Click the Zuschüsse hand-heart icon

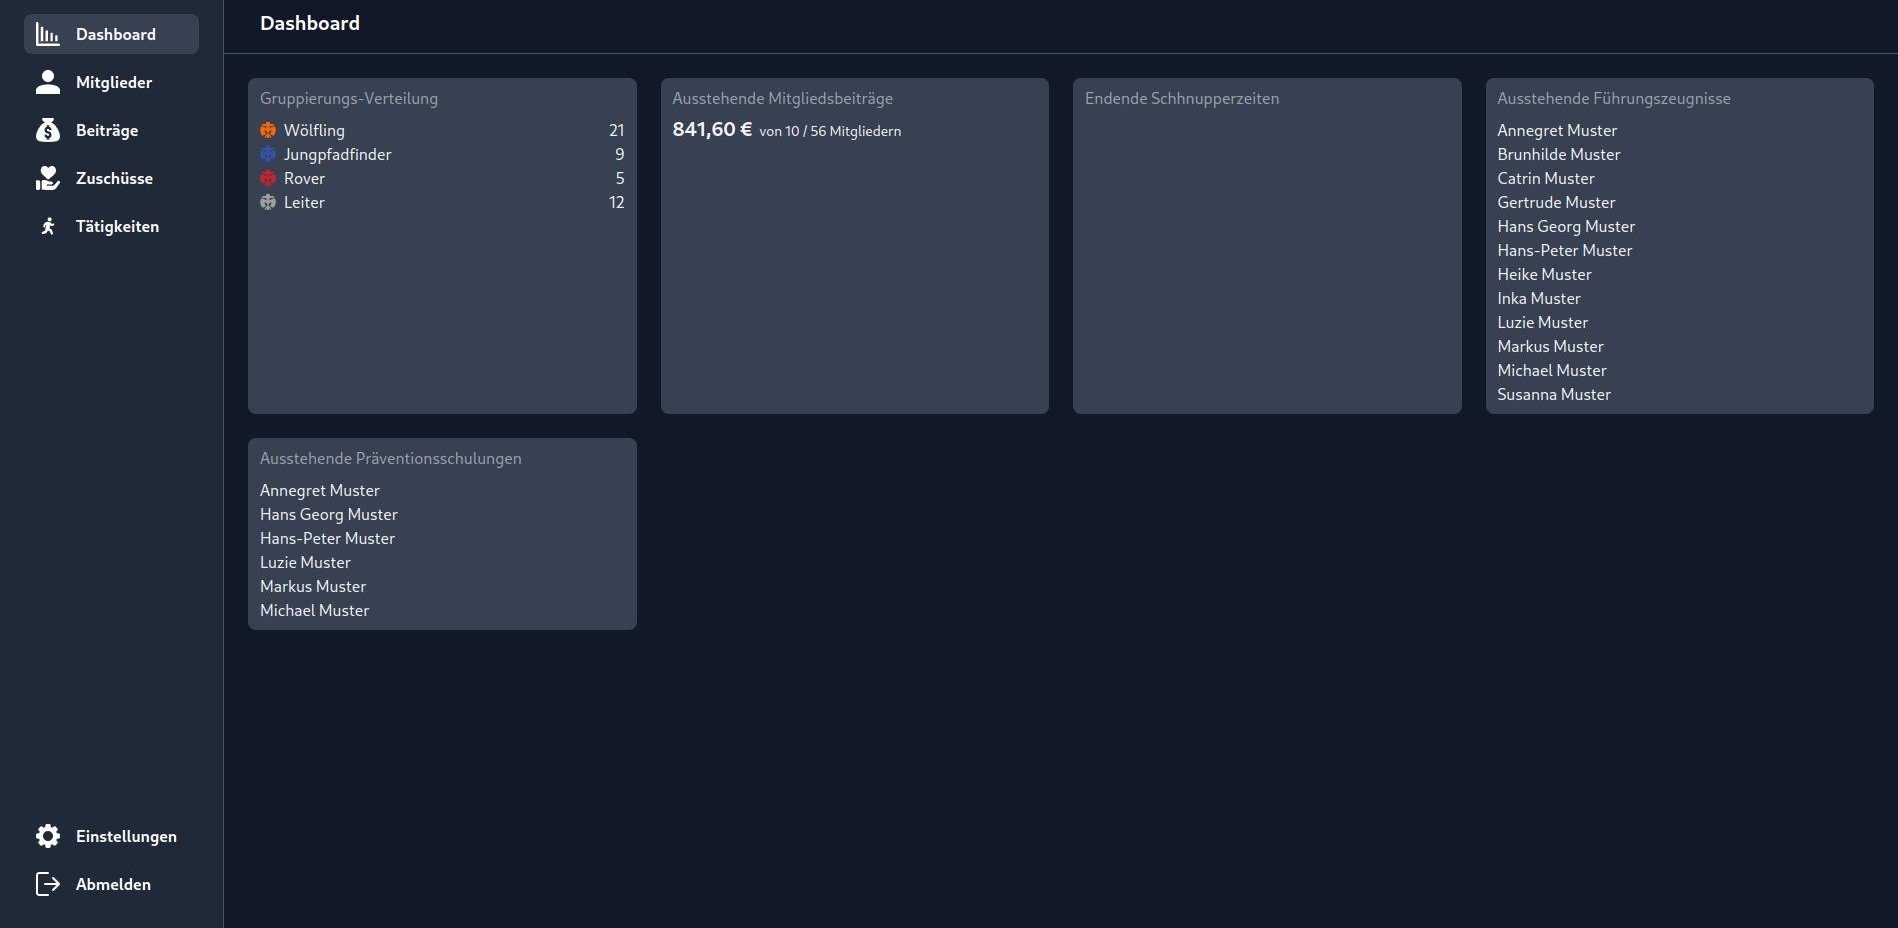click(47, 178)
